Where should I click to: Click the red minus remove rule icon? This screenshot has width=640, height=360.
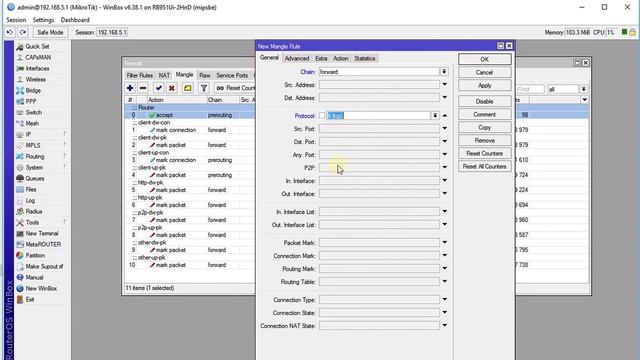tap(143, 88)
